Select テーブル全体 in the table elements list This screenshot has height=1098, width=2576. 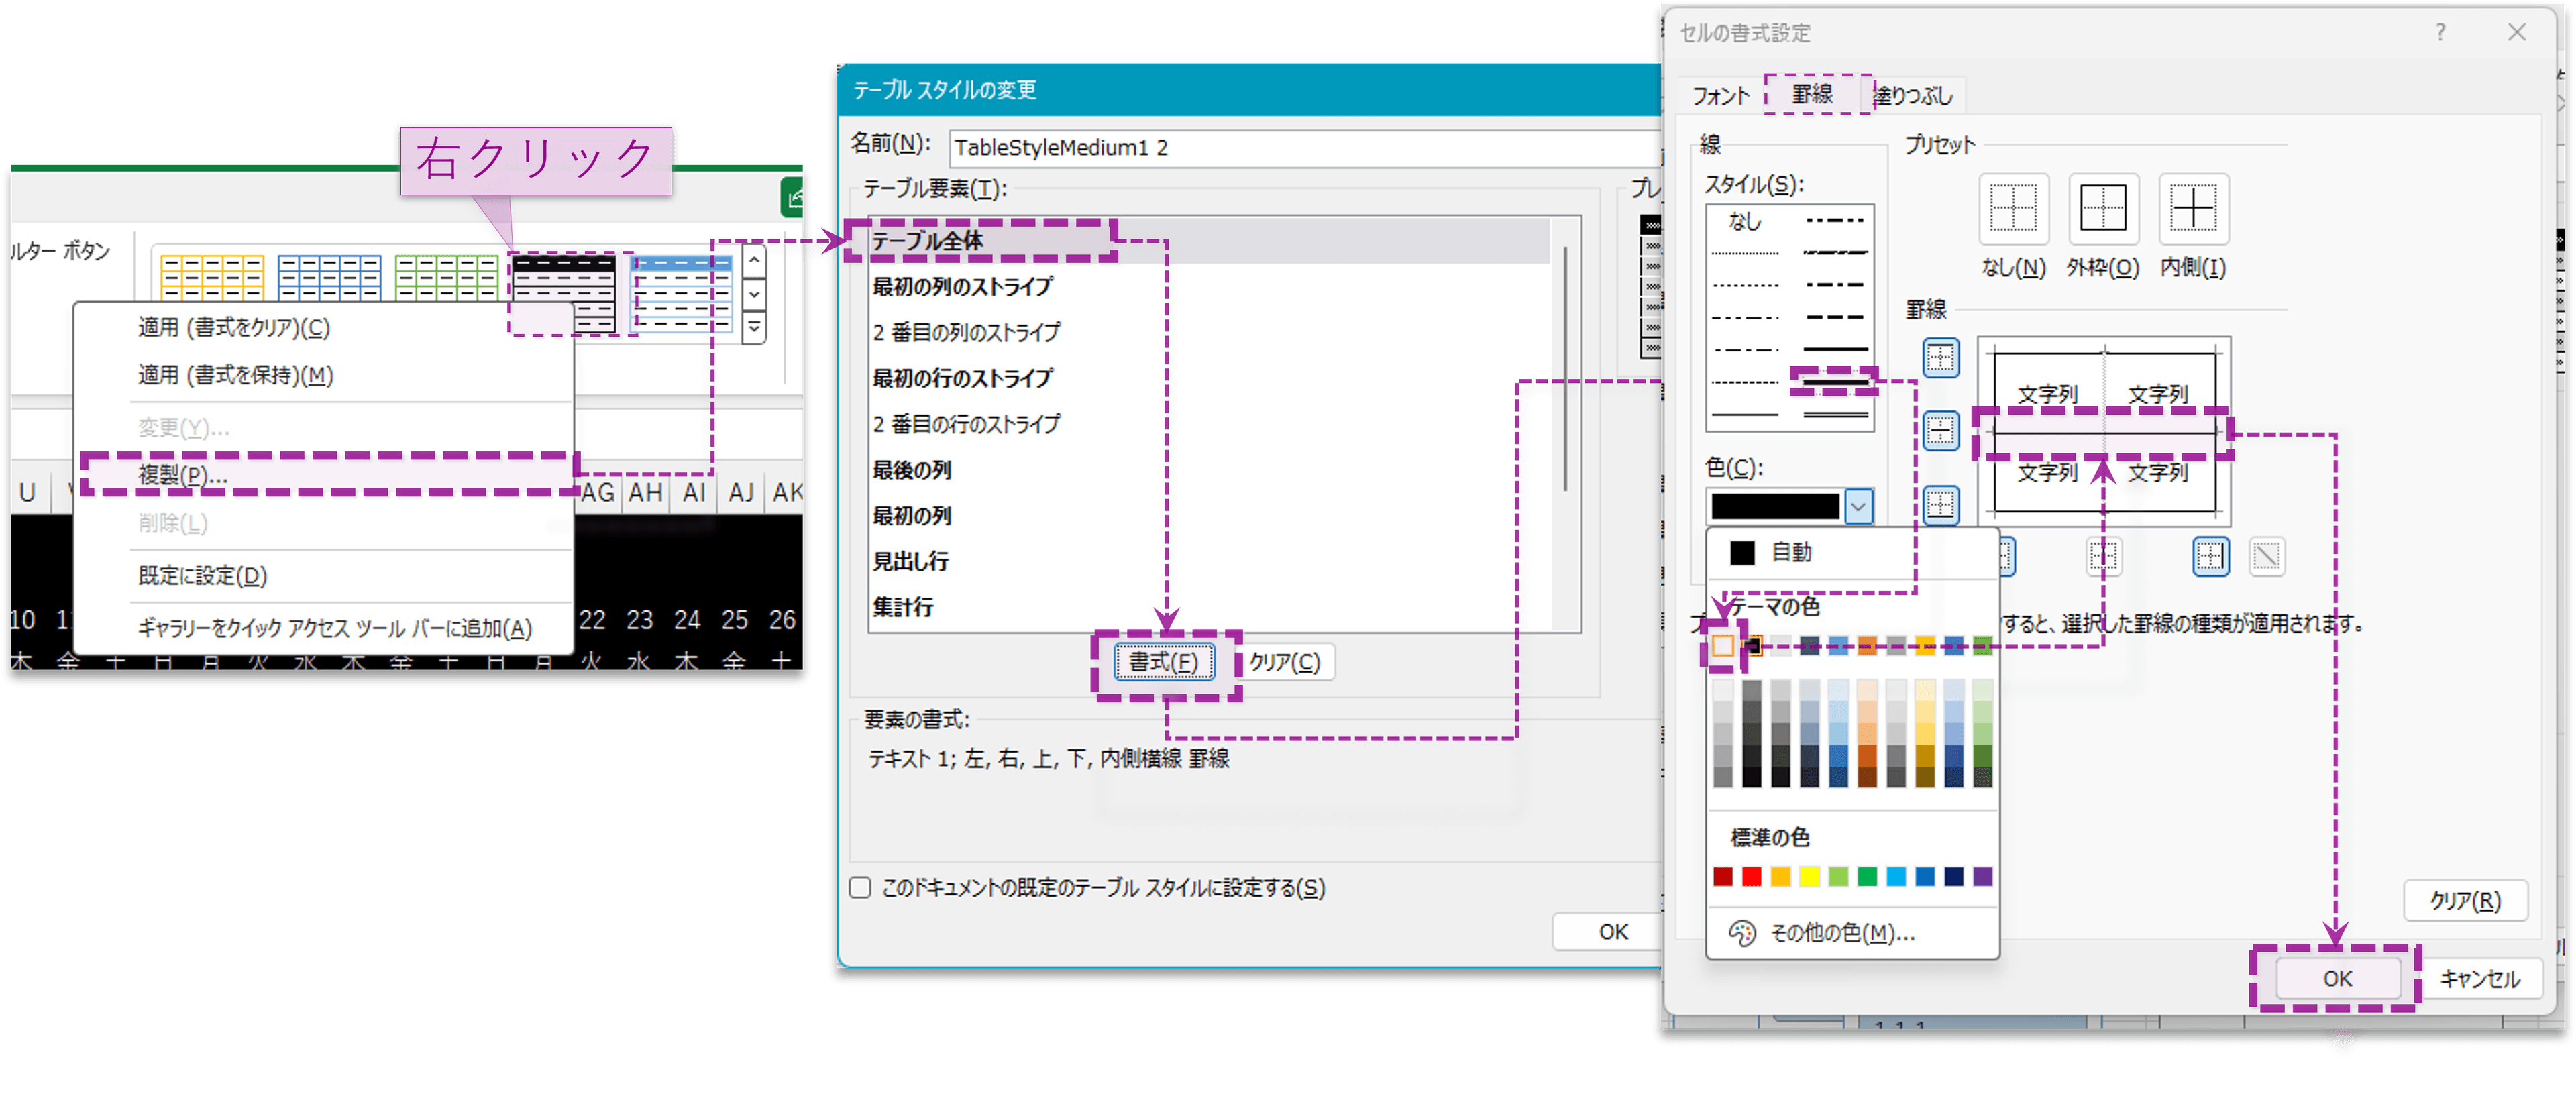pos(927,241)
